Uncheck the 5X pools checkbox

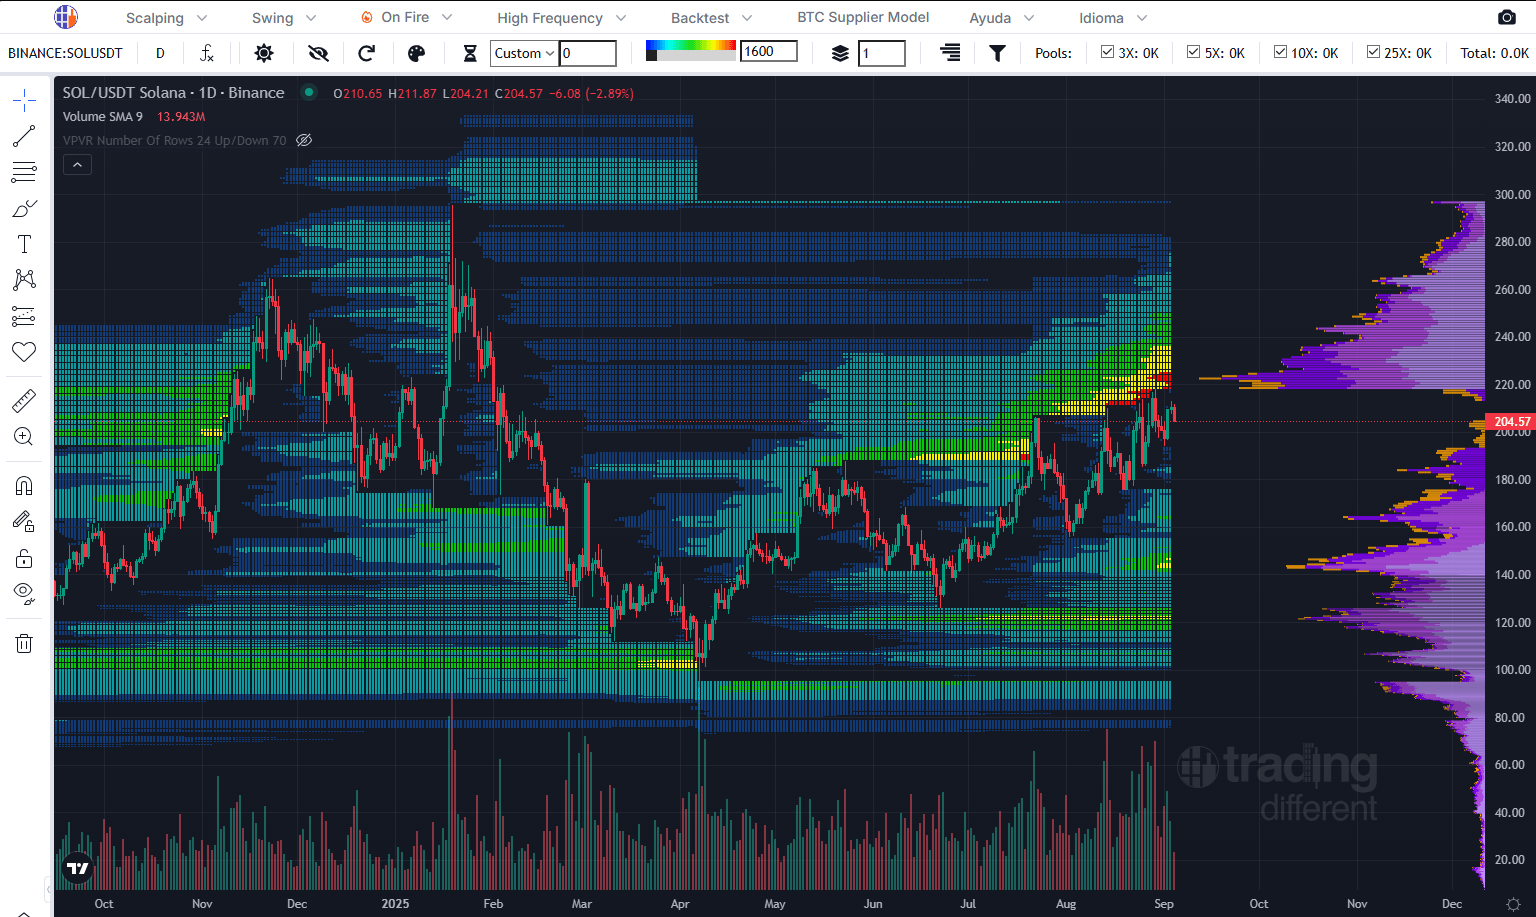click(1193, 52)
